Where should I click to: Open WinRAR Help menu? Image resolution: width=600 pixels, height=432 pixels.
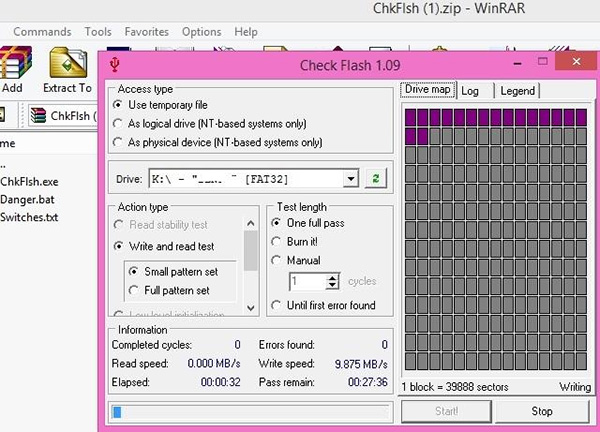246,32
